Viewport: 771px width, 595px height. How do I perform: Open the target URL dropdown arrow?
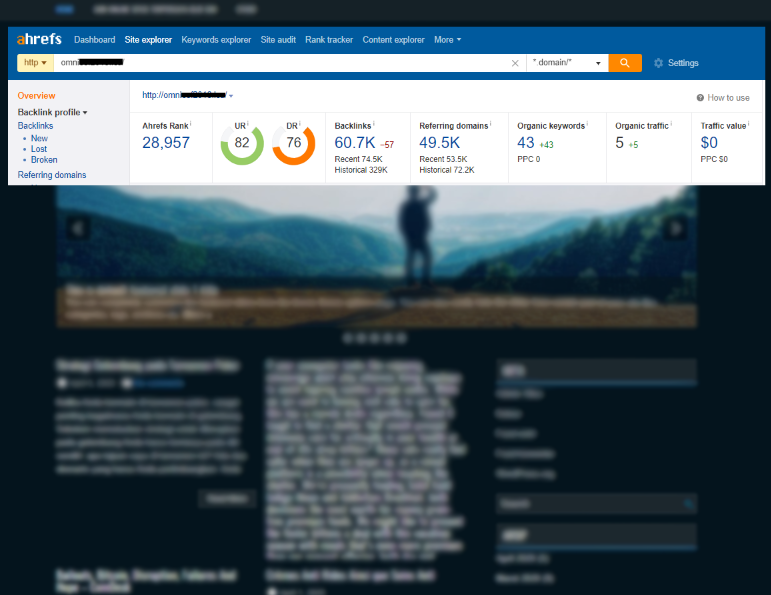click(231, 96)
